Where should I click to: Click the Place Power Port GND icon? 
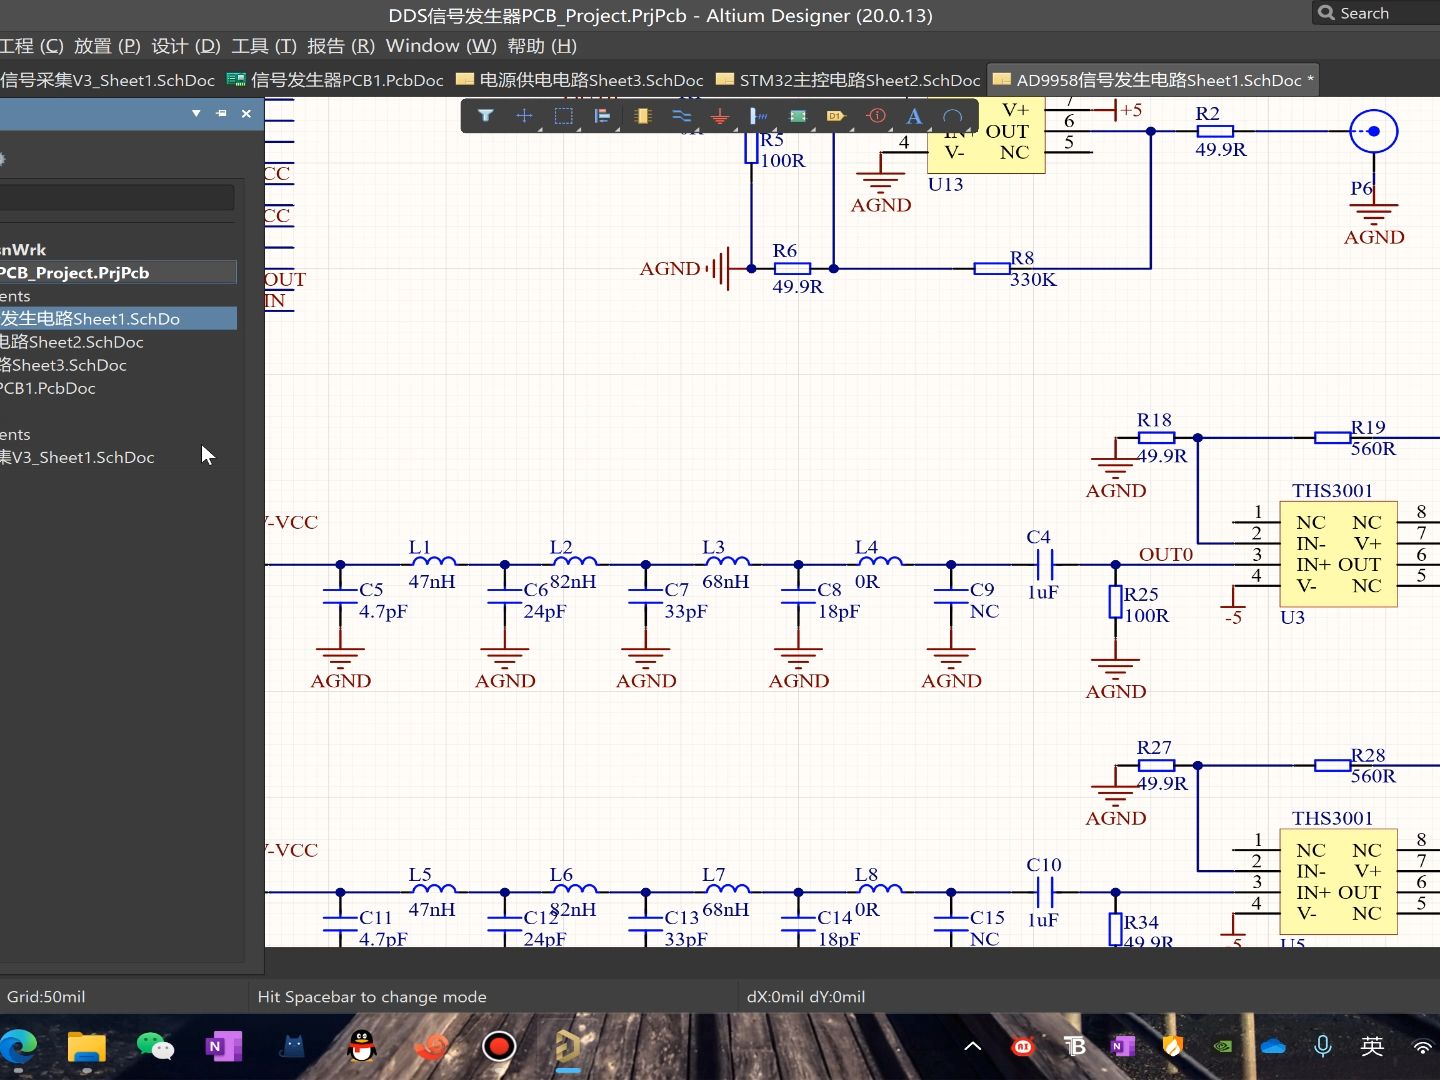click(720, 116)
